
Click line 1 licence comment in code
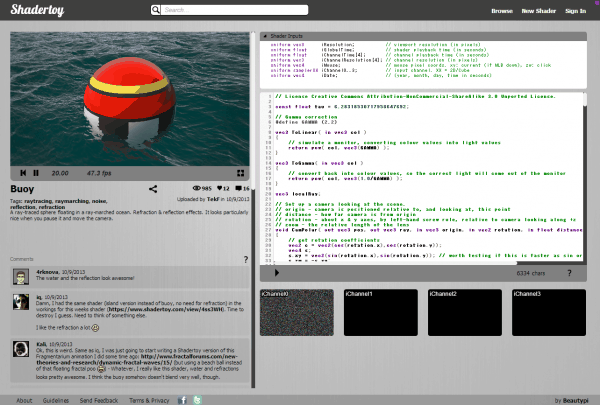(x=415, y=96)
